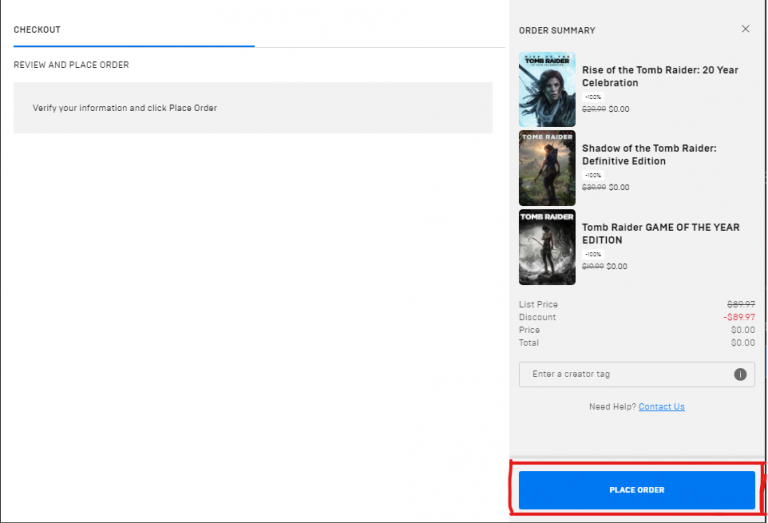Screen dimensions: 768x523
Task: Click the Tomb Raider GAME OF THE YEAR EDITION title
Action: (661, 234)
